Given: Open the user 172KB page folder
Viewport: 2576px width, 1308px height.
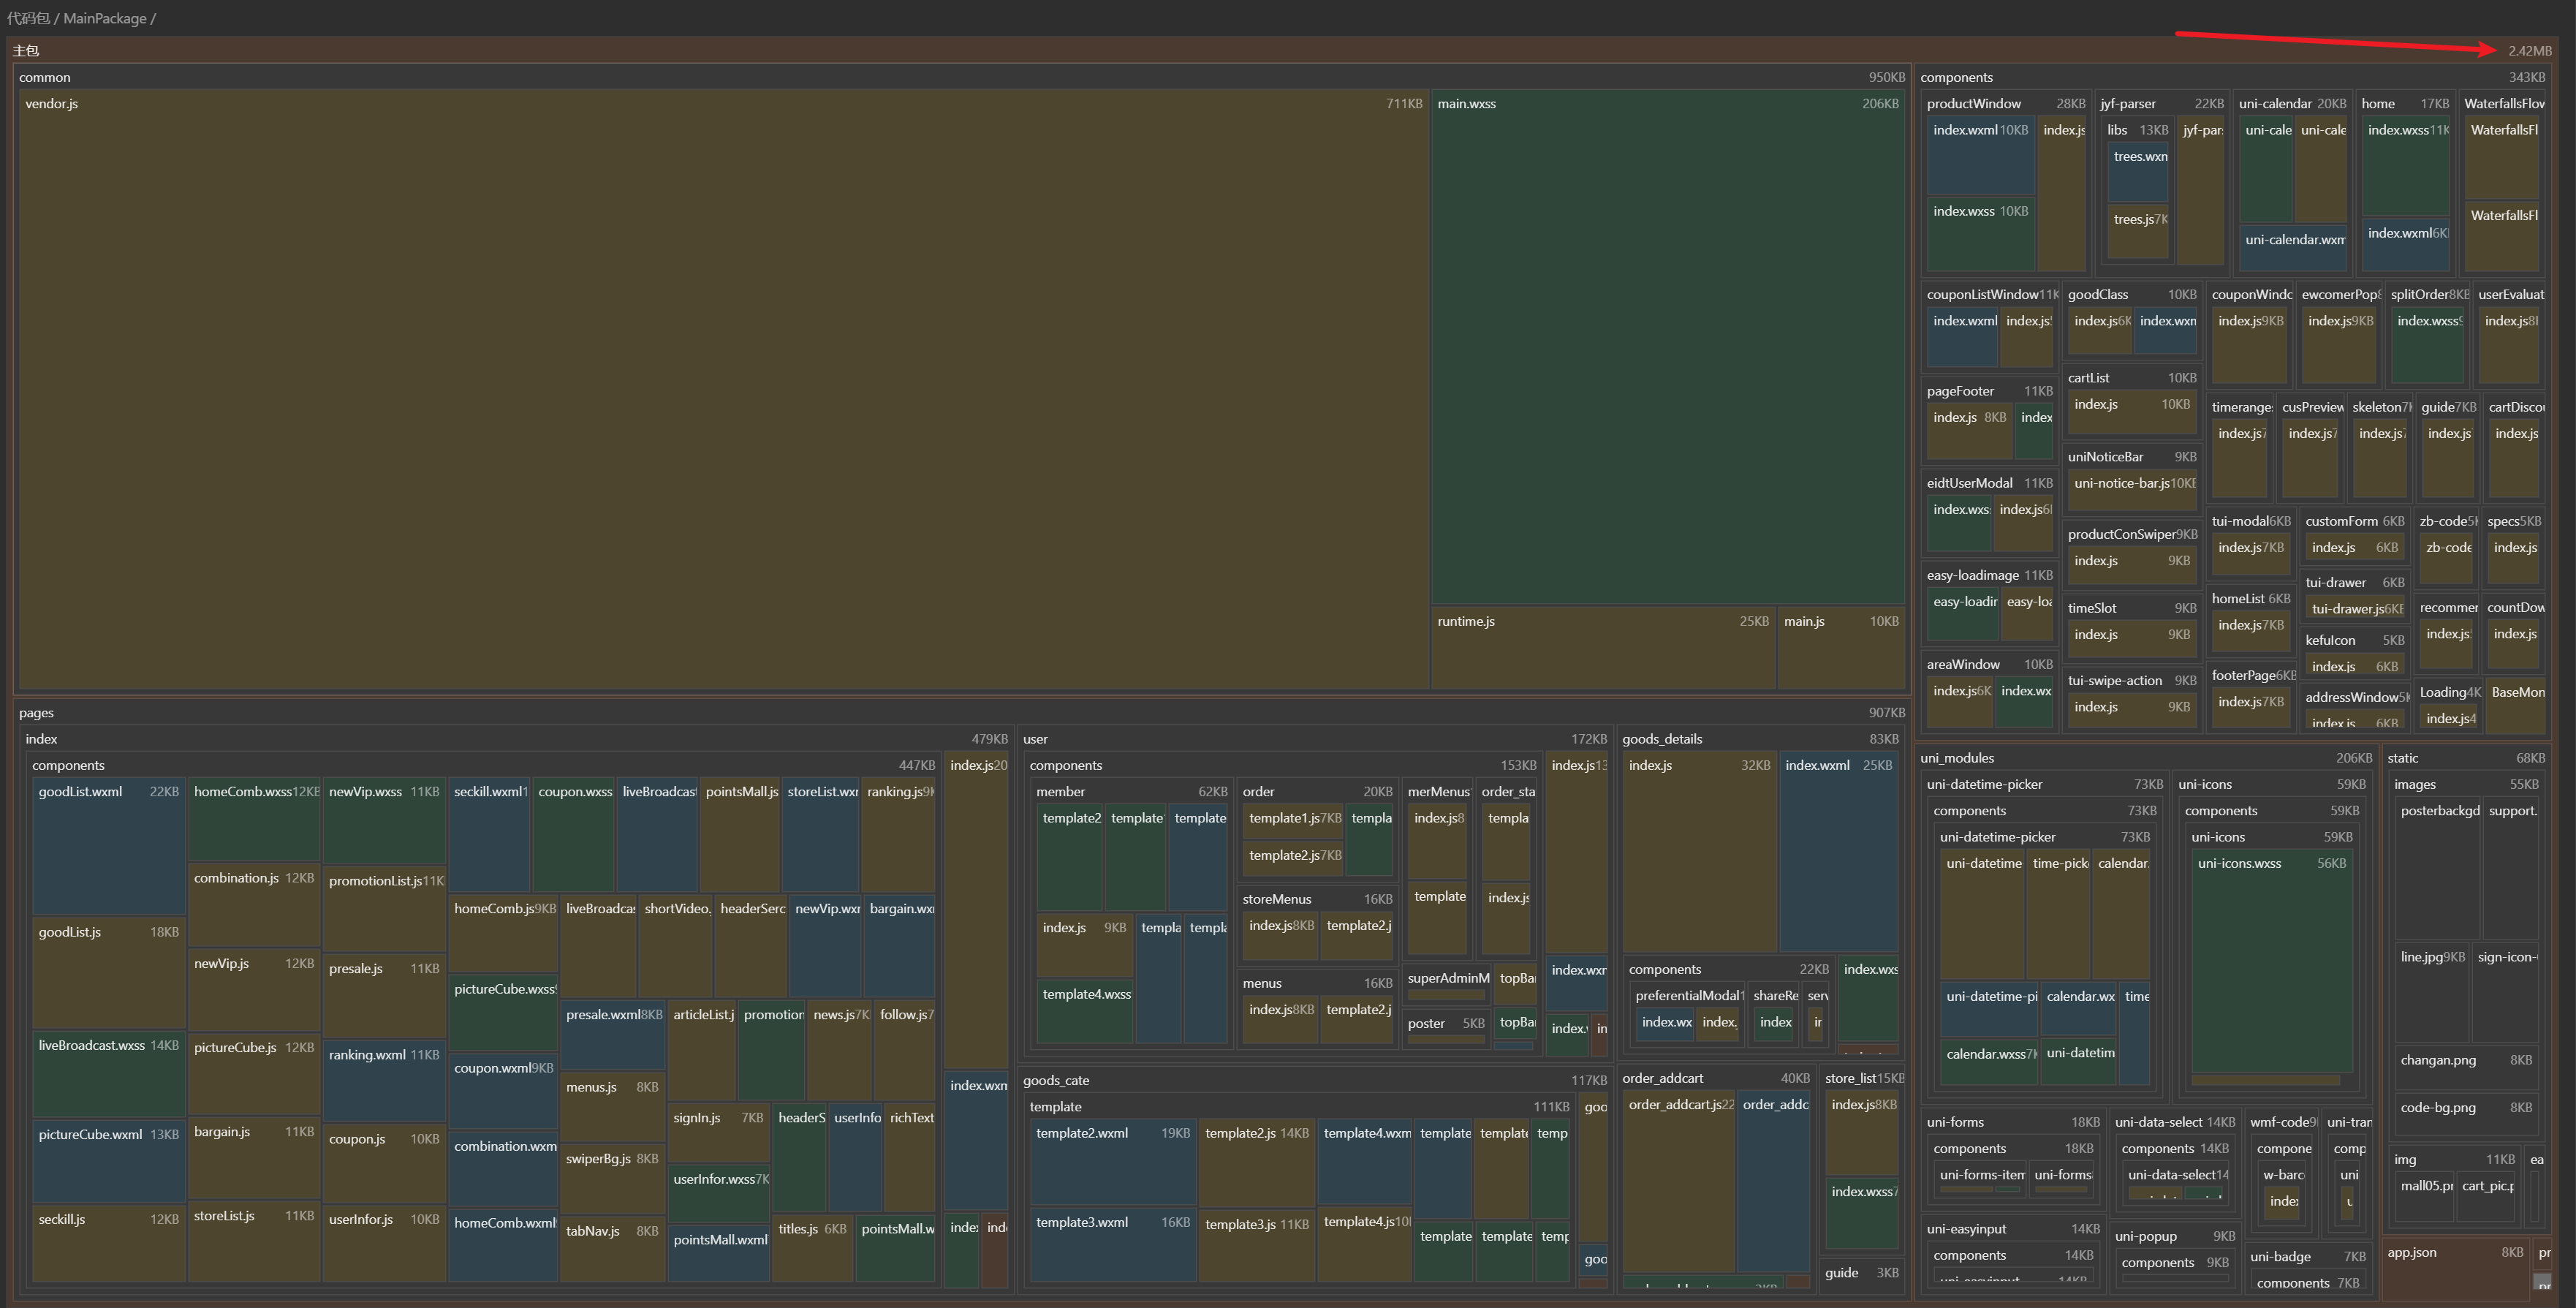Looking at the screenshot, I should coord(1314,739).
